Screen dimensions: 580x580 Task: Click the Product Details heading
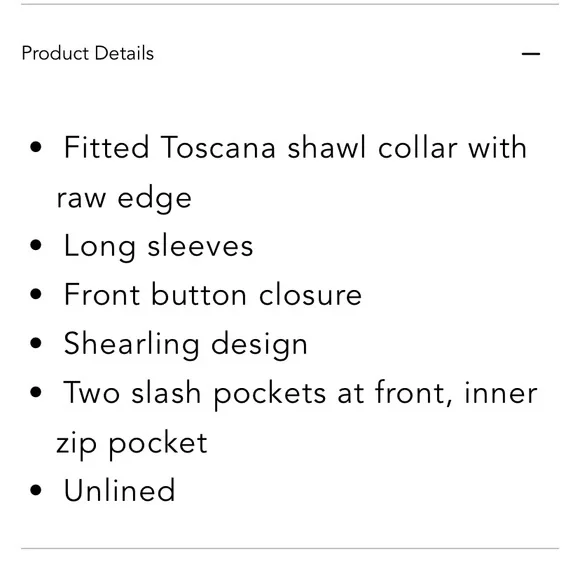point(88,53)
